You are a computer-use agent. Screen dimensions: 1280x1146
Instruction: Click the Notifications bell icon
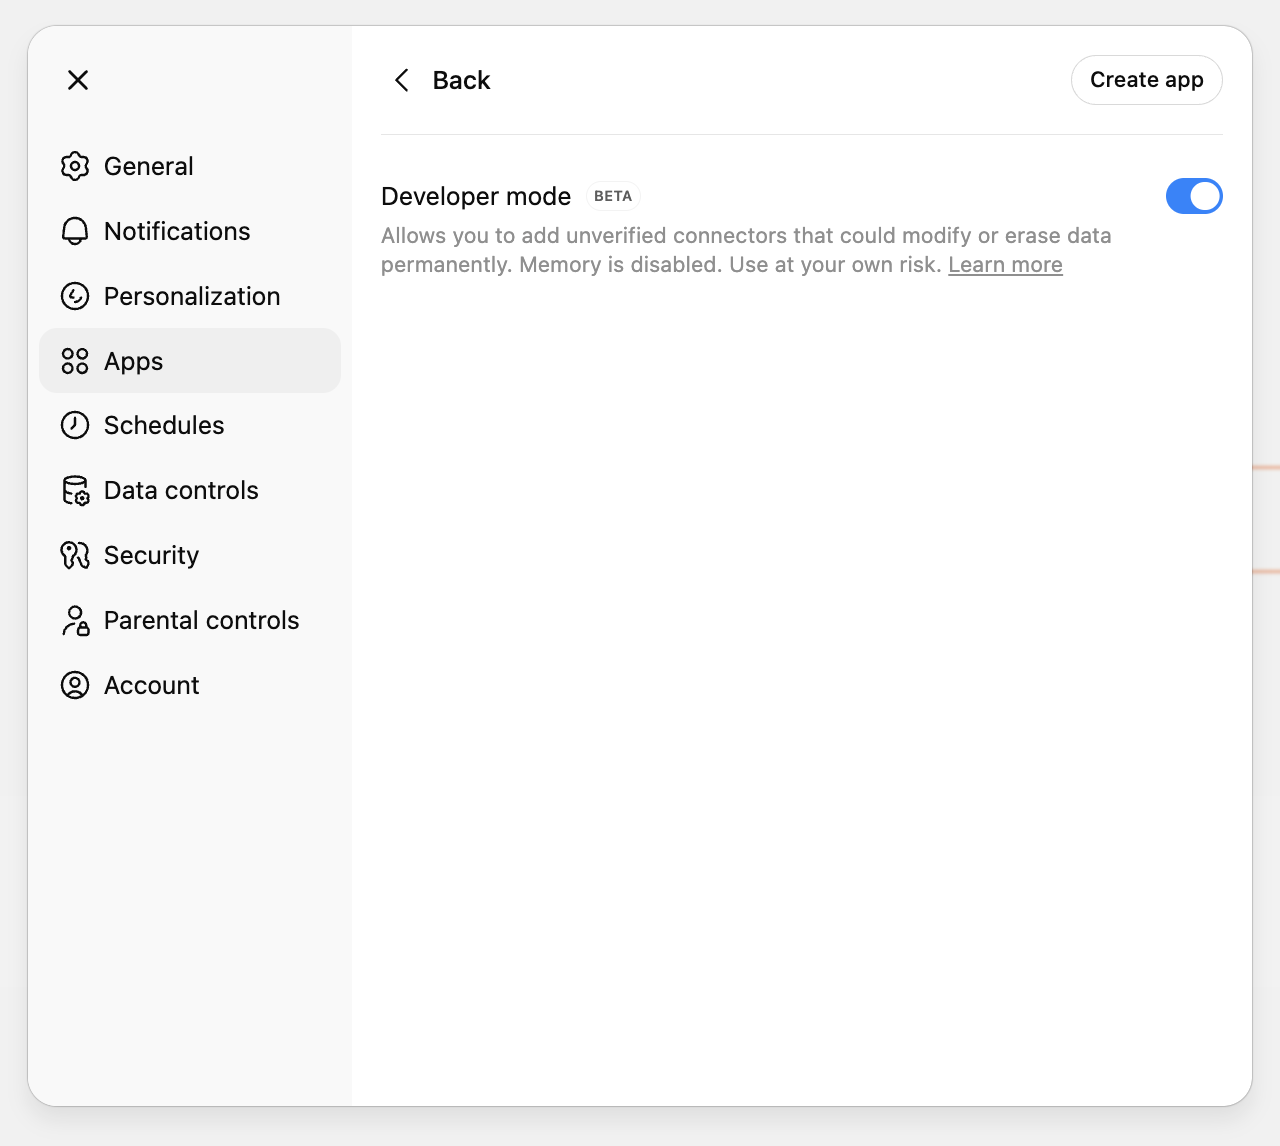coord(74,231)
